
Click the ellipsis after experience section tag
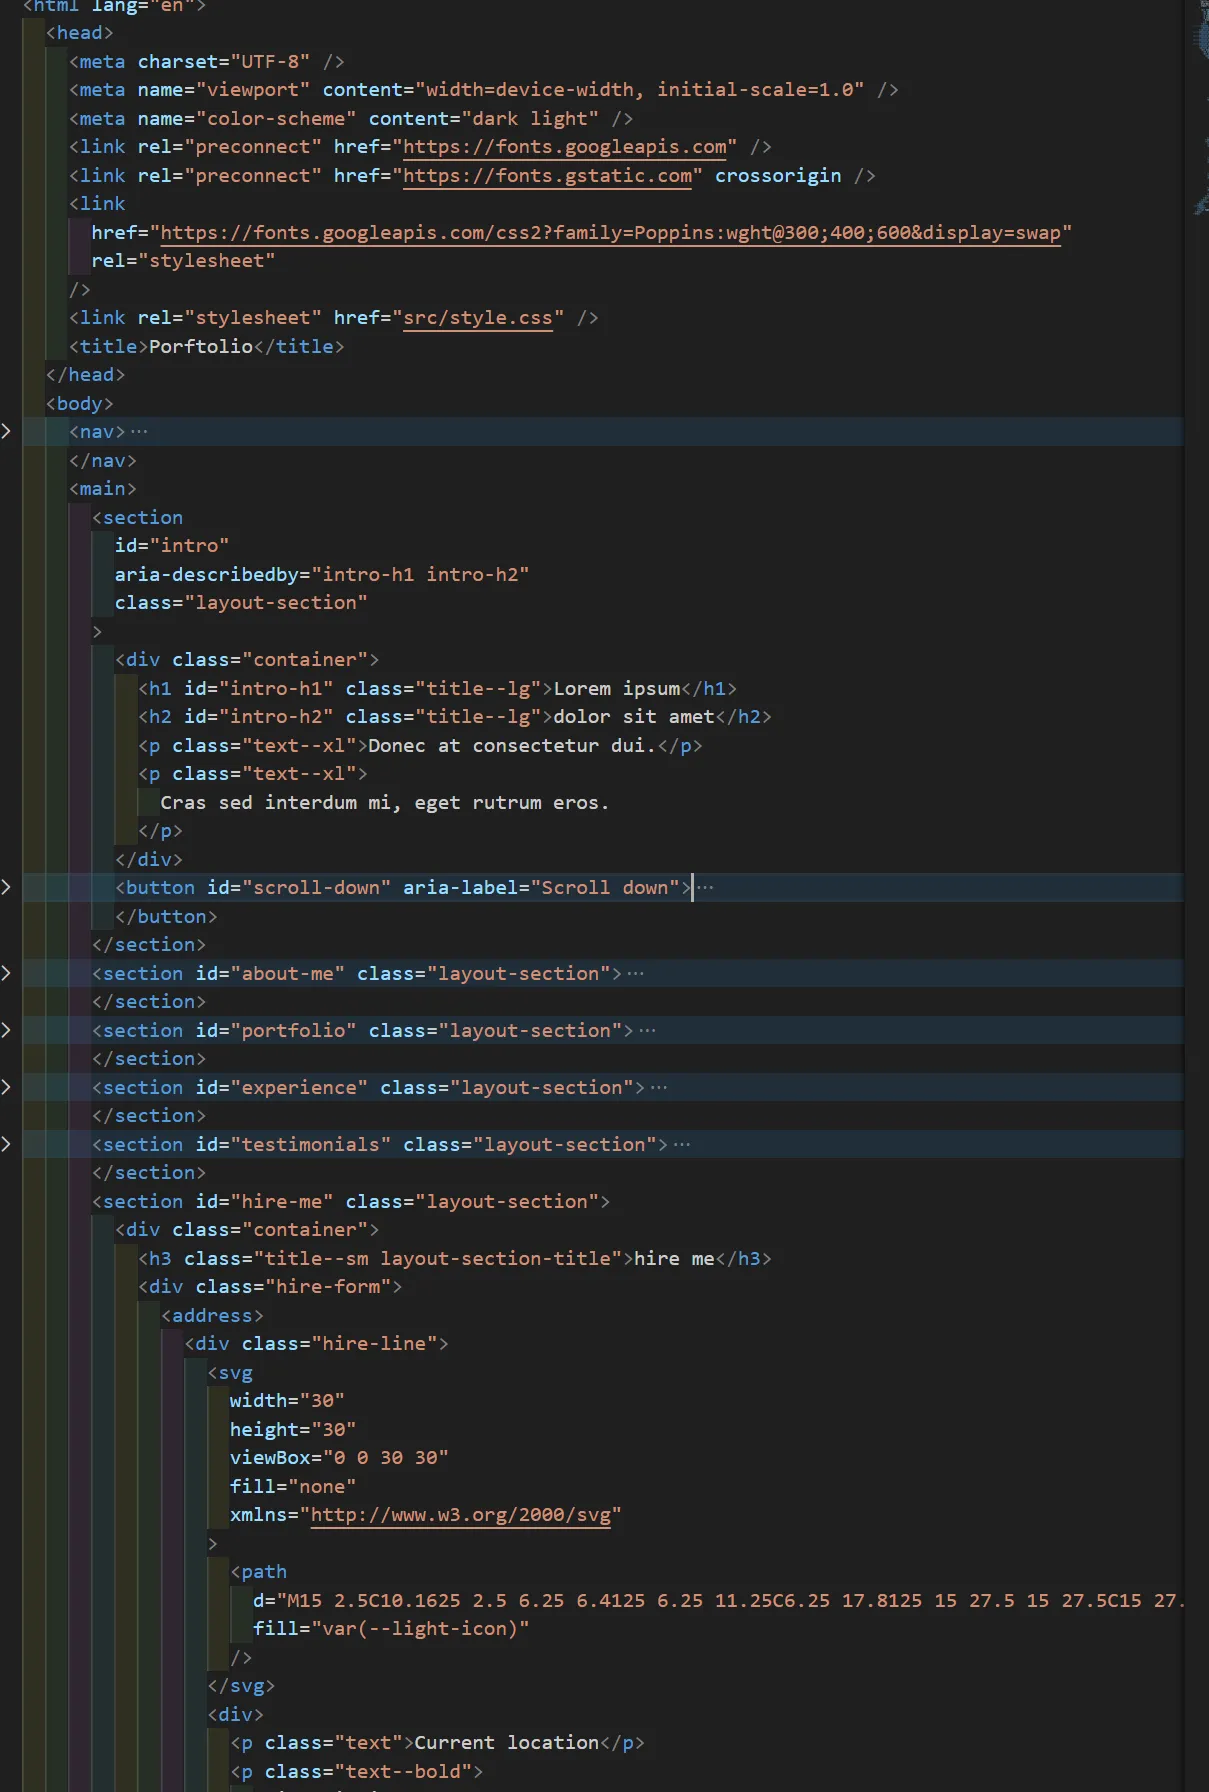[x=659, y=1088]
